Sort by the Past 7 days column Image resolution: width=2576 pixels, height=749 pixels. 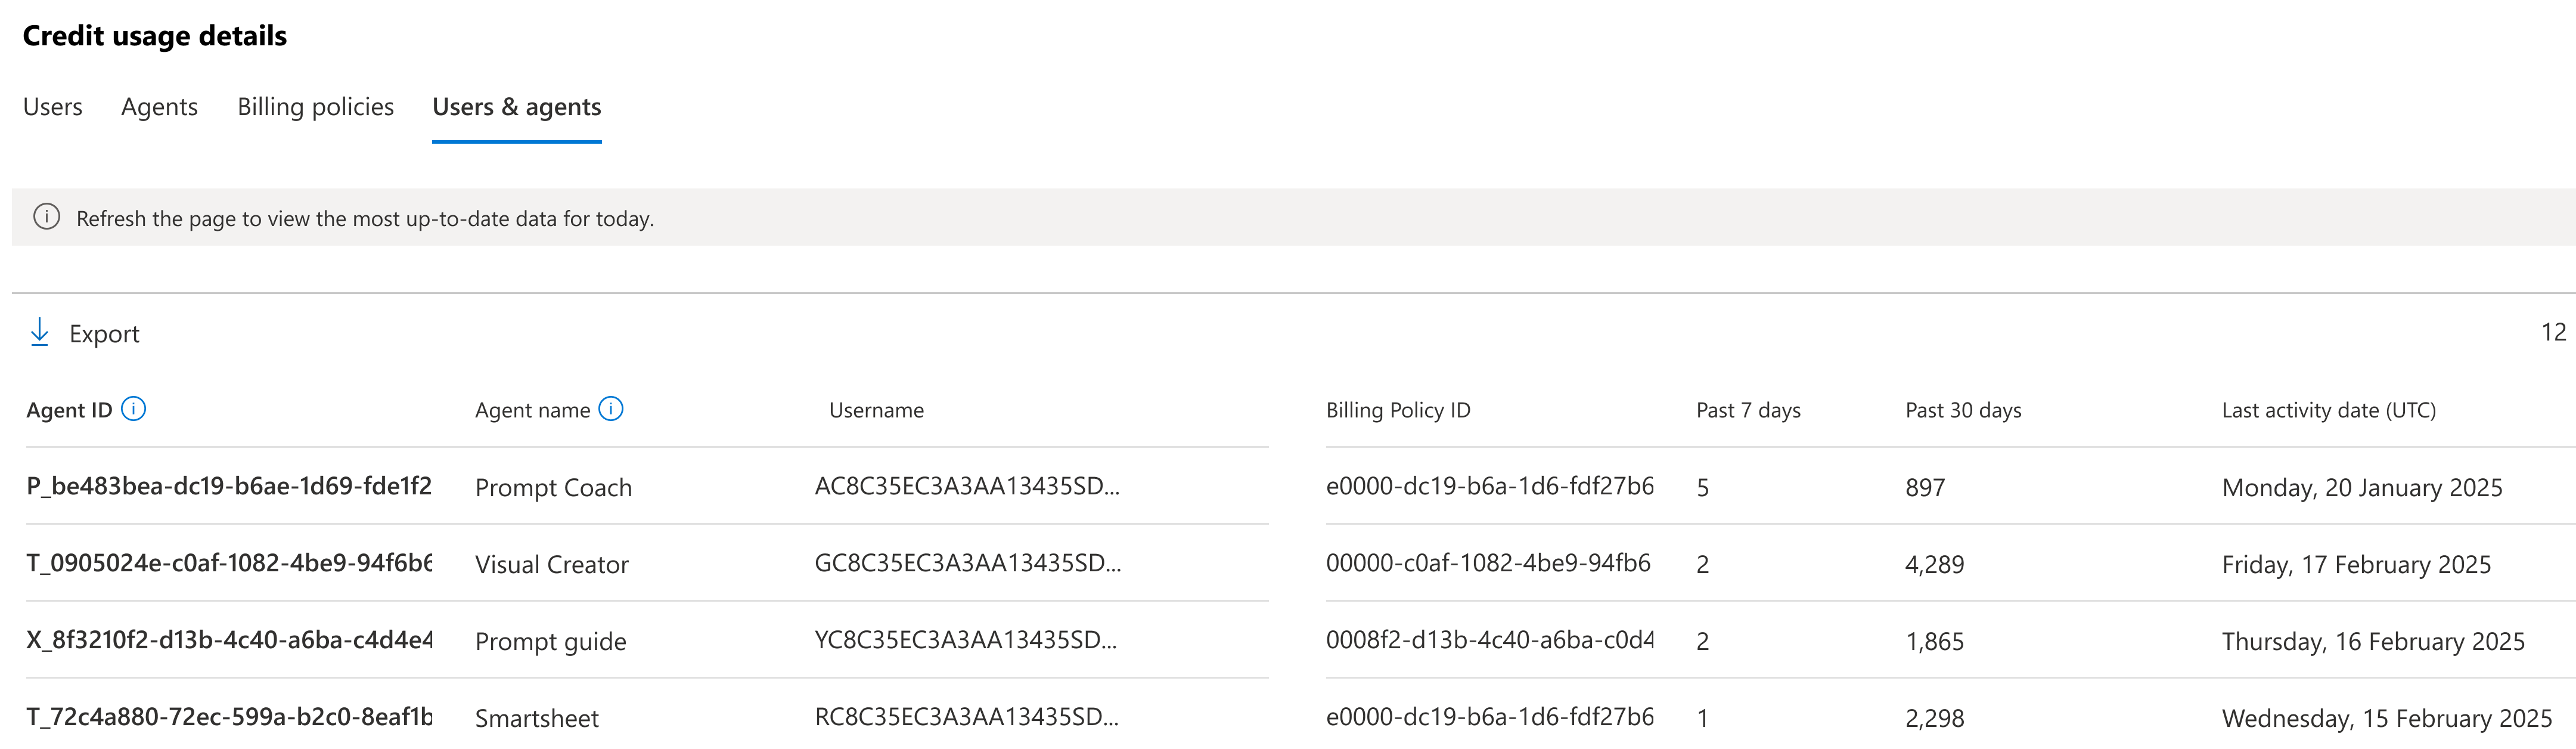[1747, 410]
